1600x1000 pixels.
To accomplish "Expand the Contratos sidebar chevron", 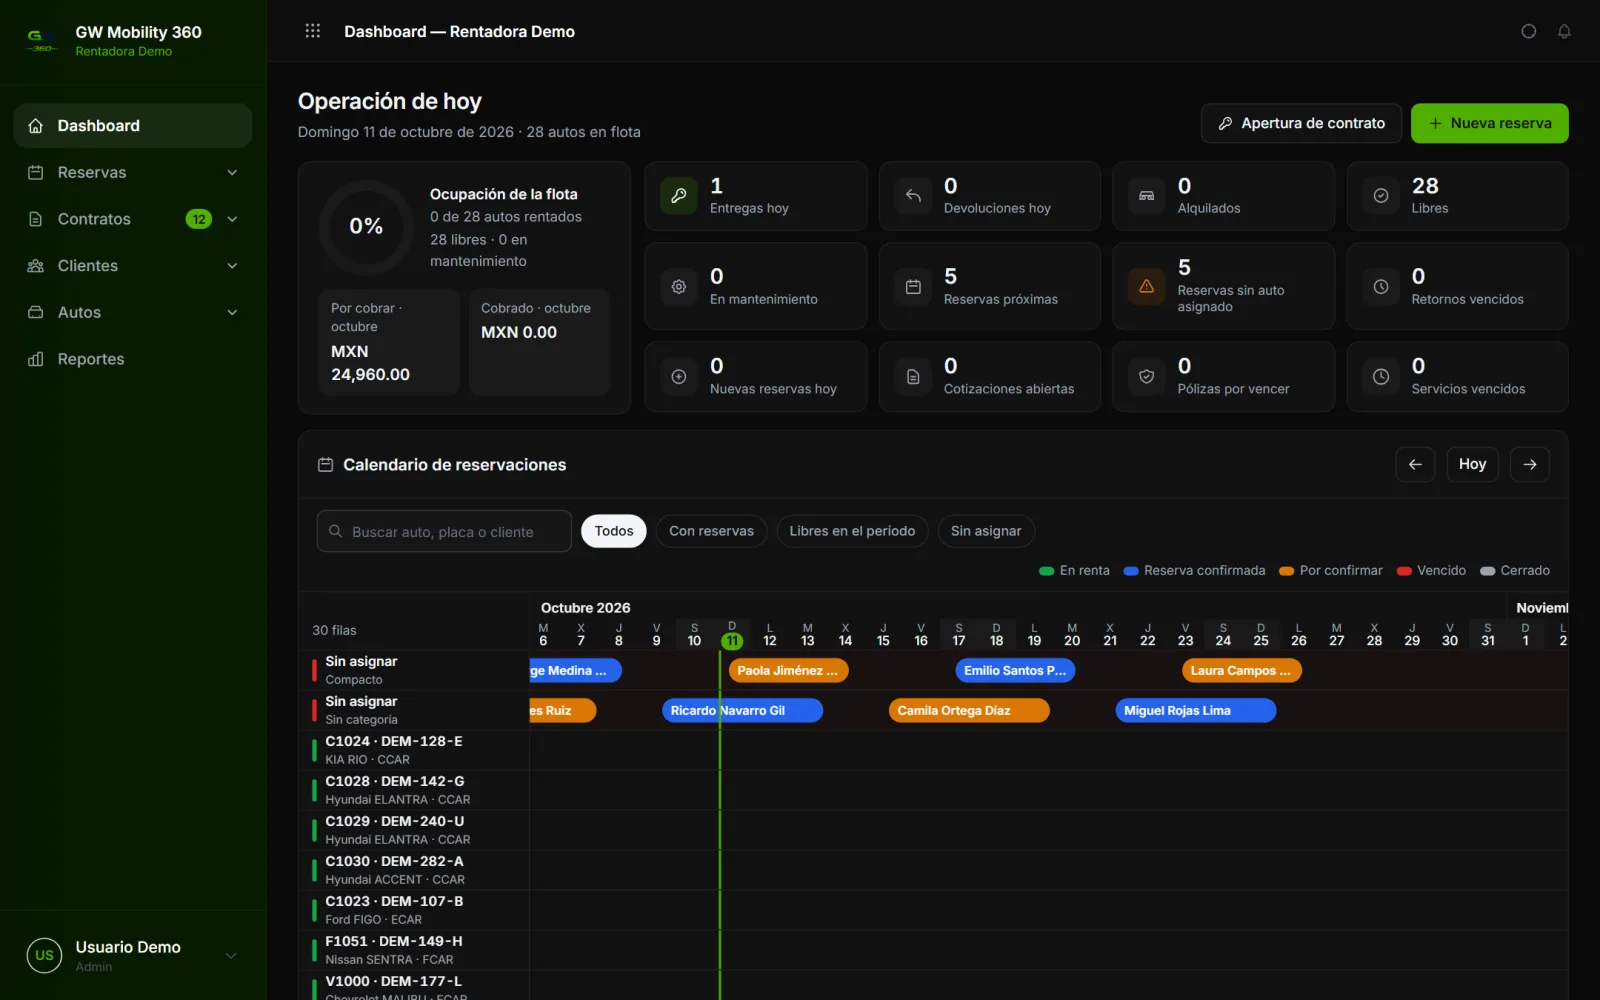I will [232, 219].
